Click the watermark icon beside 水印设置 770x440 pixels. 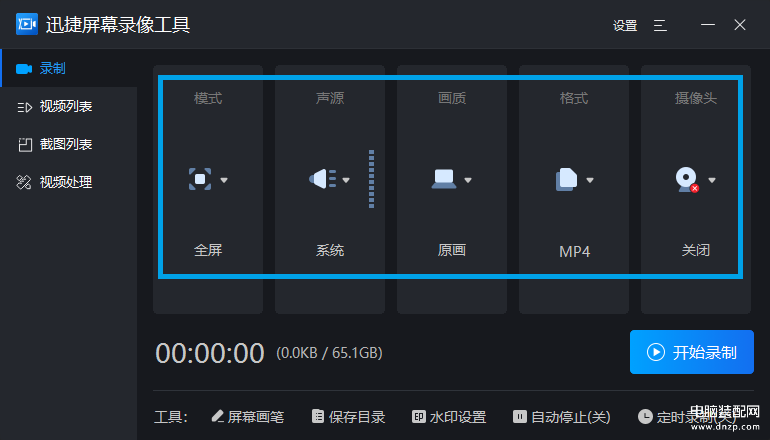418,417
